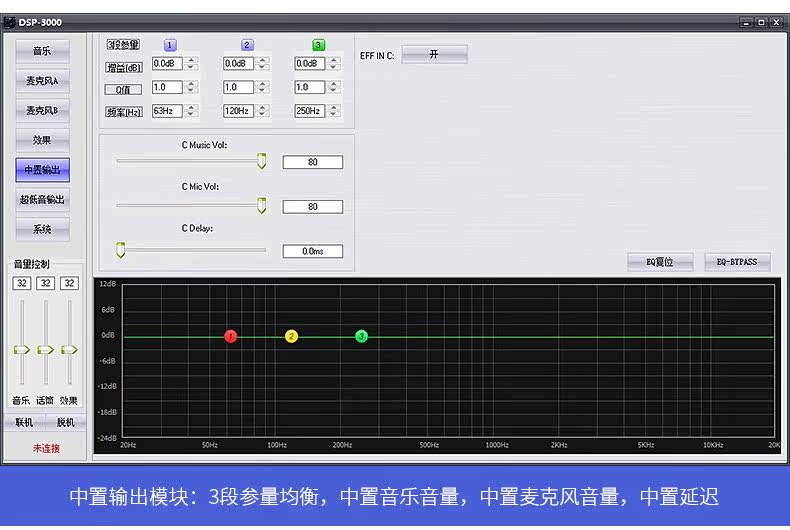Click the 脱机 offline button
The image size is (790, 530).
65,422
